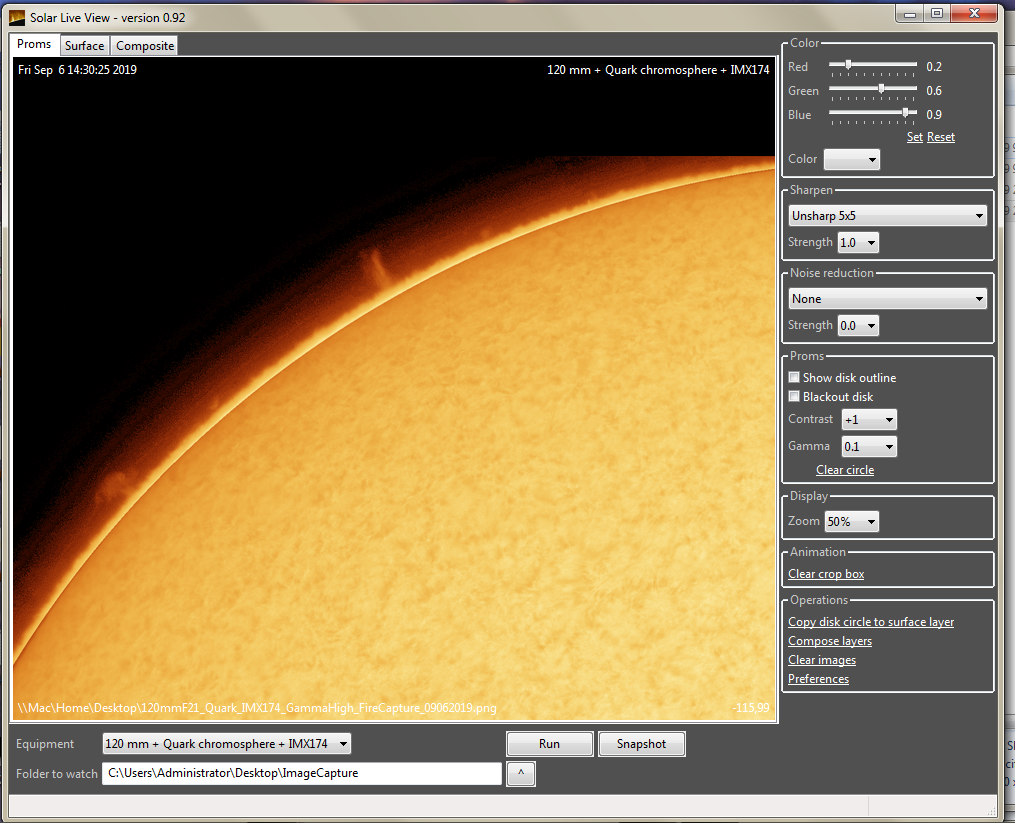This screenshot has width=1015, height=823.
Task: Open the Noise reduction None dropdown
Action: pyautogui.click(x=887, y=299)
